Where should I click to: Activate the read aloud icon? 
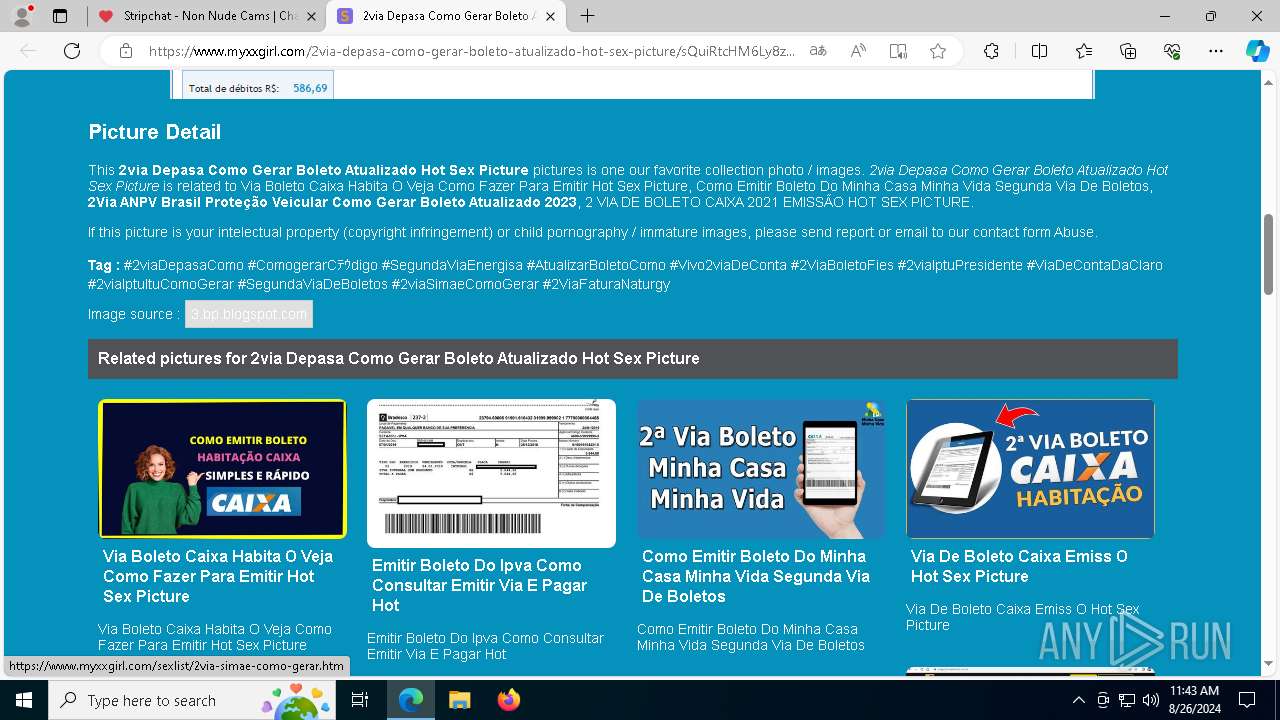(858, 51)
